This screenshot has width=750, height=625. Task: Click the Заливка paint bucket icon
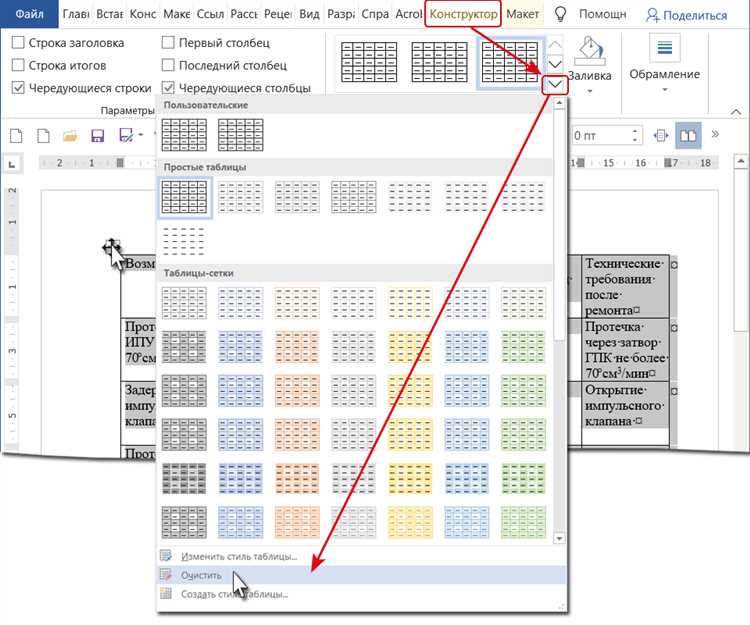coord(590,51)
